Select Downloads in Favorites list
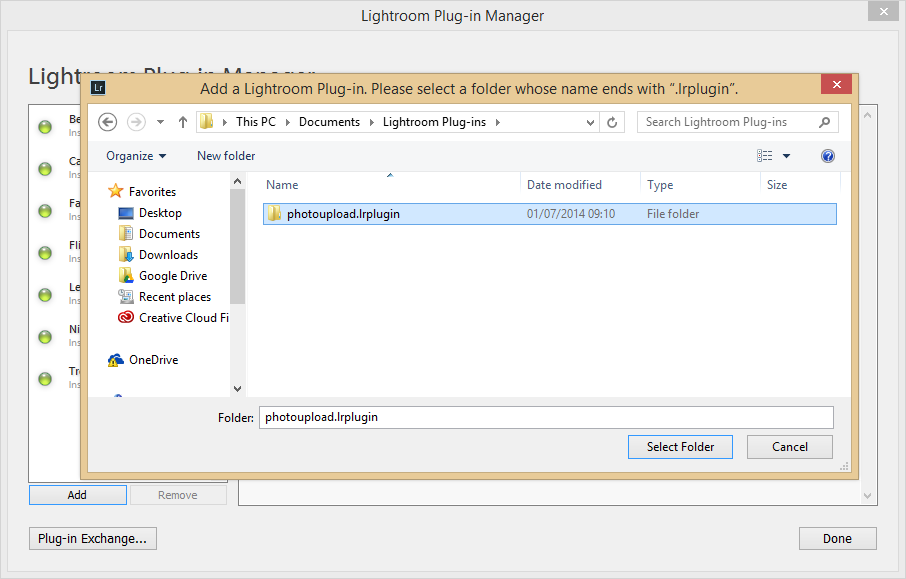 [168, 255]
